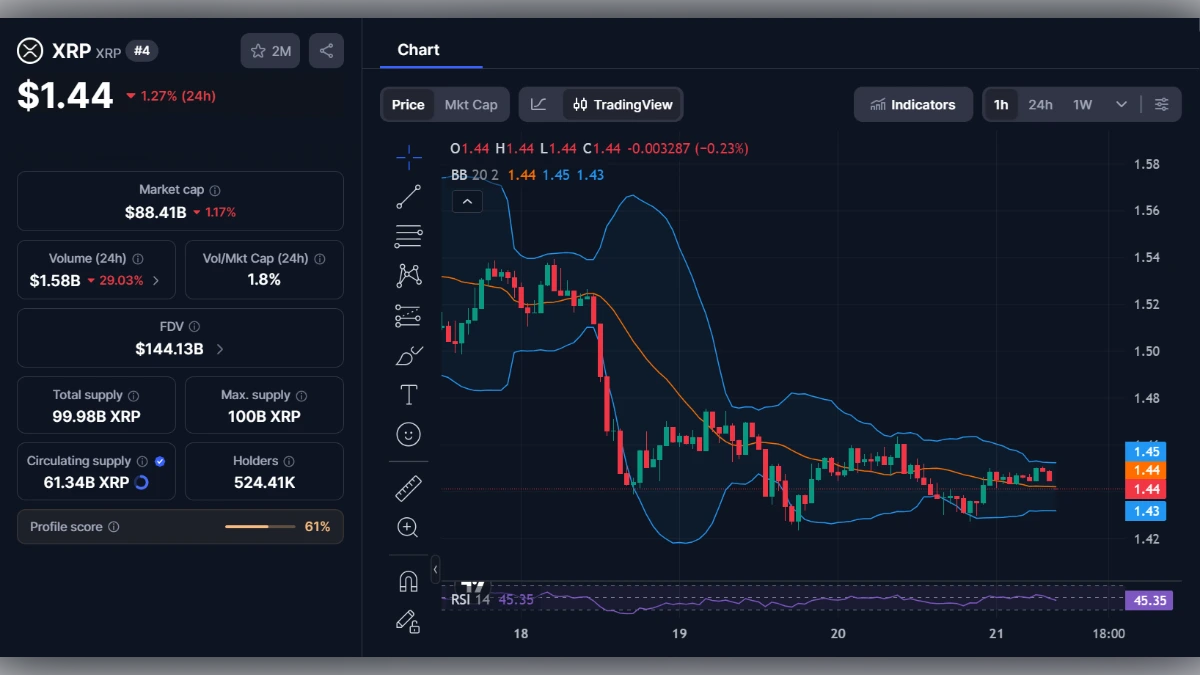
Task: Open the emoji sticker tool
Action: [x=408, y=433]
